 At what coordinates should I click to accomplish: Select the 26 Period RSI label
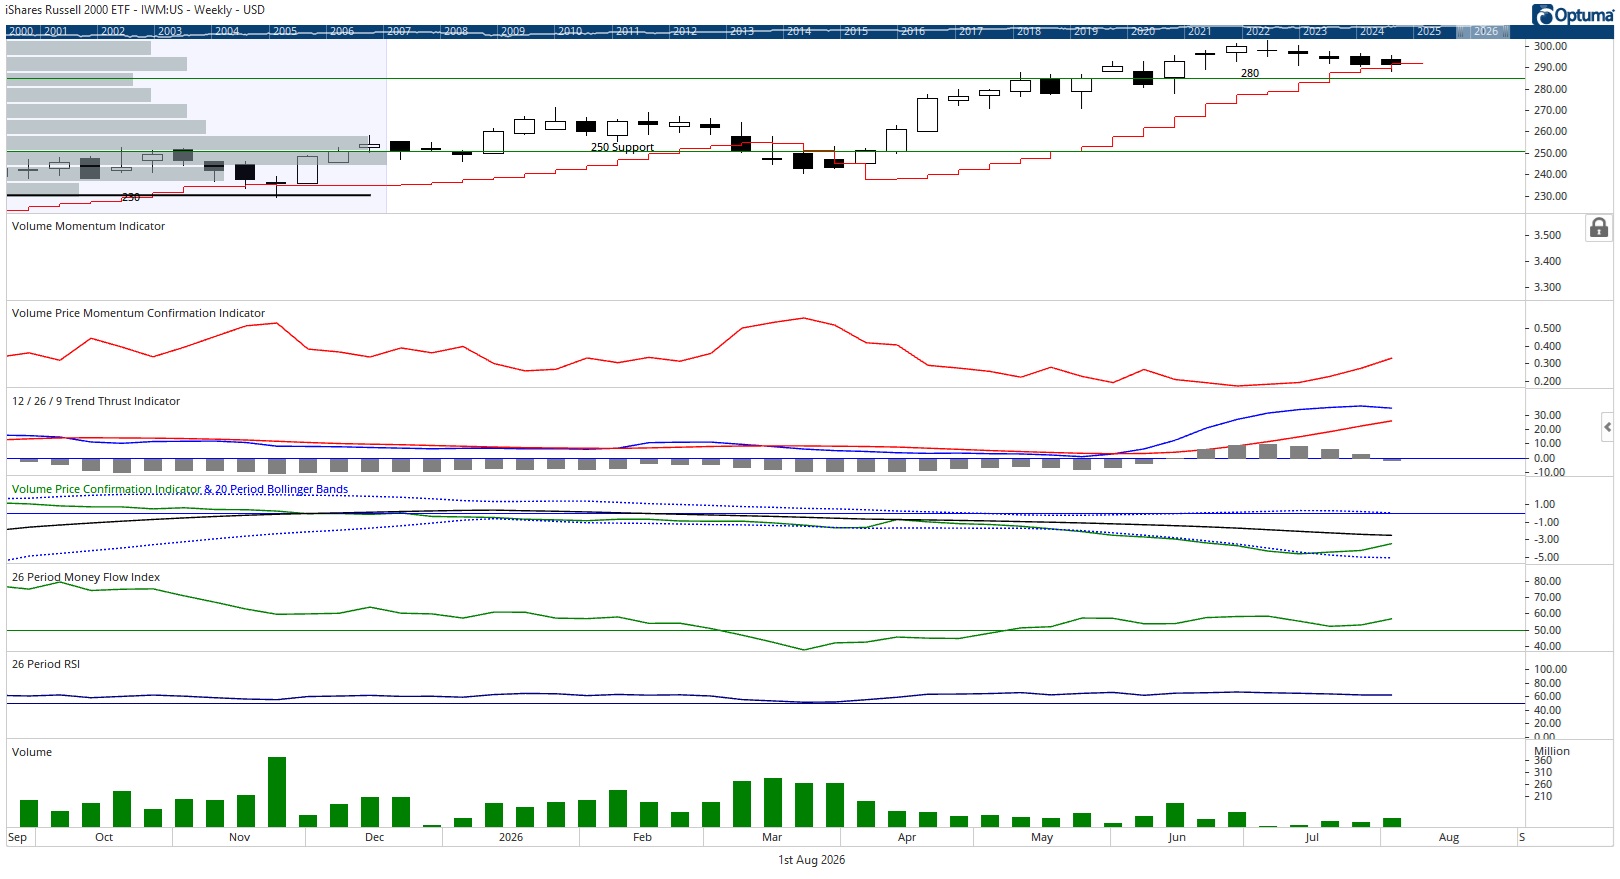[x=46, y=664]
